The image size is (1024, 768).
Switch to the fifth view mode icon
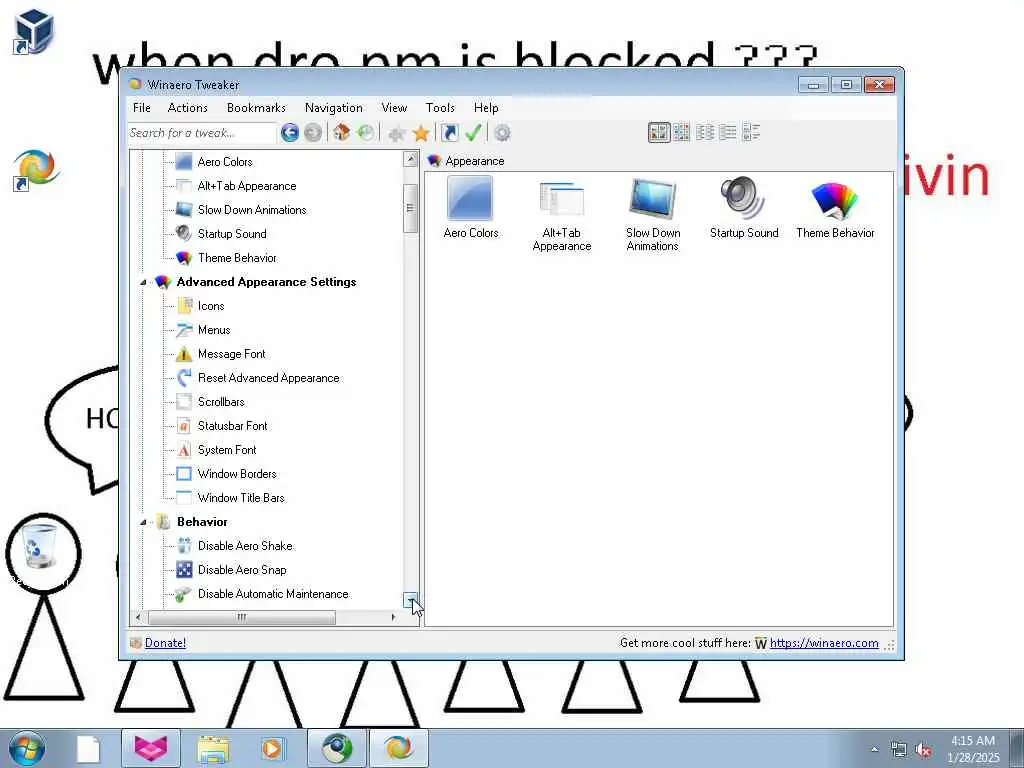point(751,133)
